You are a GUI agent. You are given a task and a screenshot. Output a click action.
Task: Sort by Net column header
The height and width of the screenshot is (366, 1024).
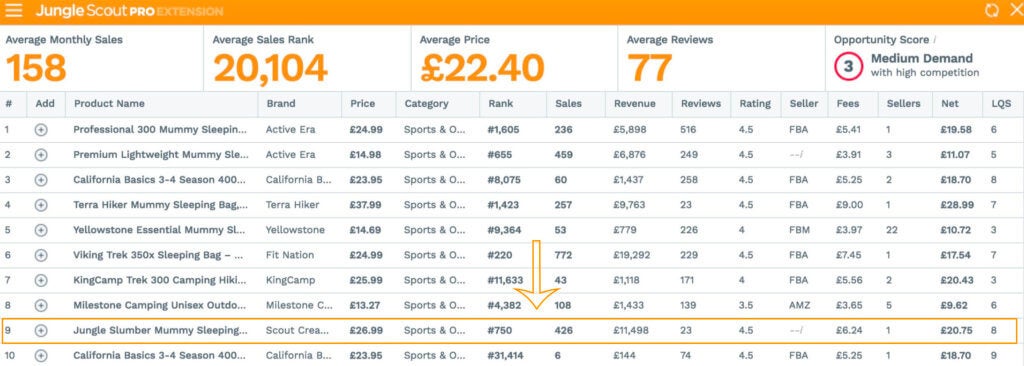[950, 103]
